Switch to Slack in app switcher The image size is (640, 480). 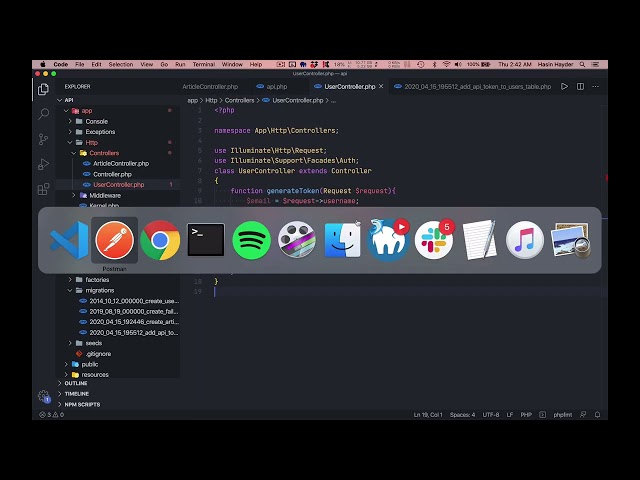tap(433, 240)
